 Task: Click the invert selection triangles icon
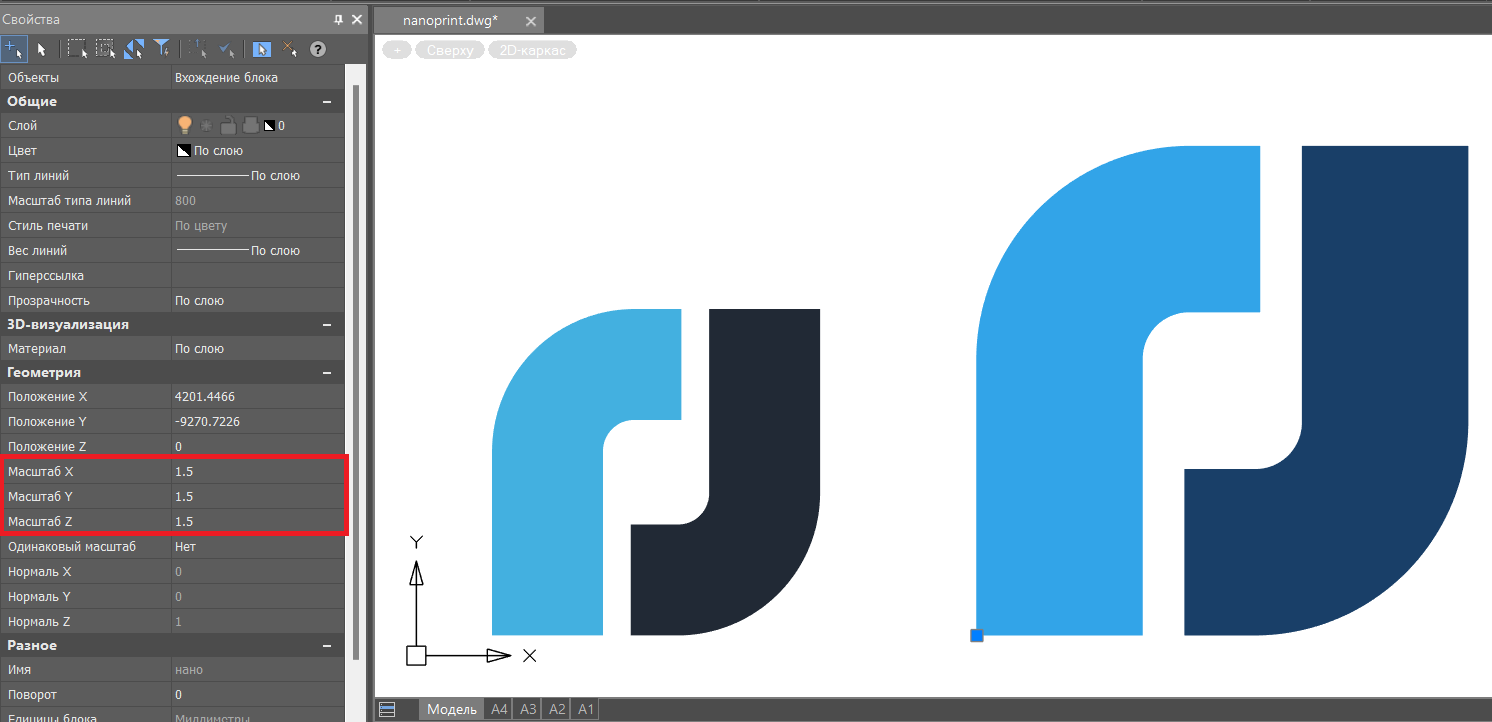coord(134,49)
